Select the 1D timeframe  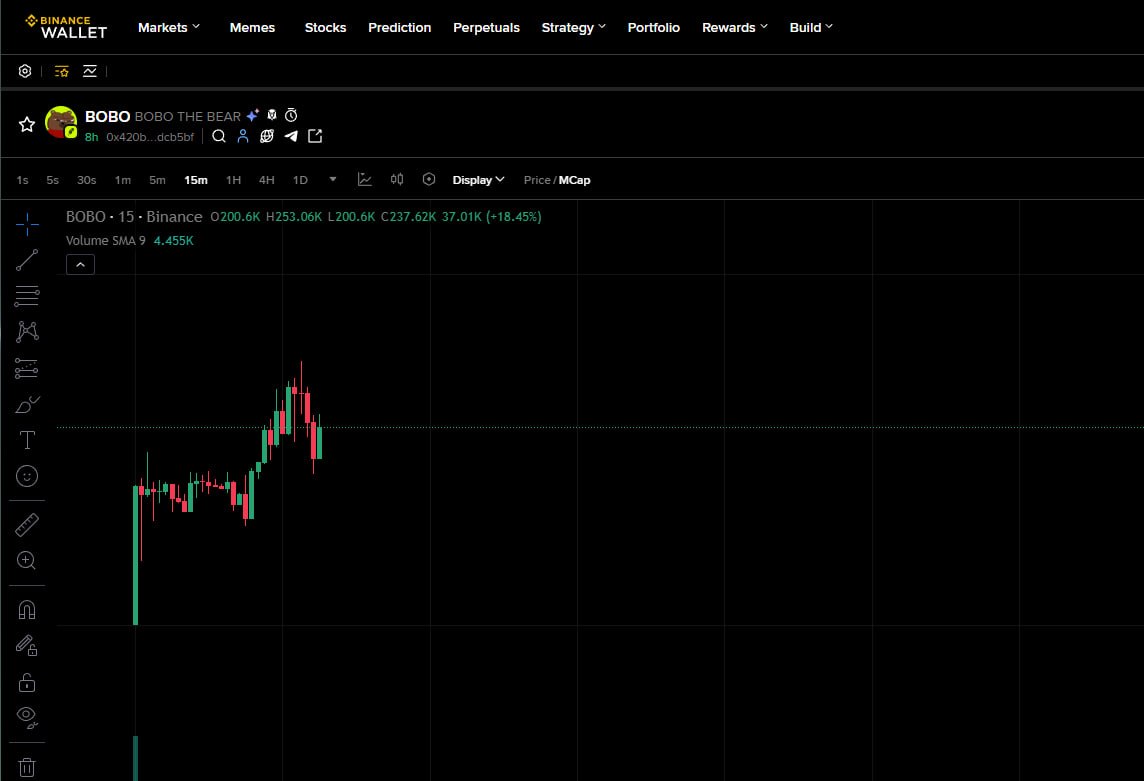click(x=301, y=180)
